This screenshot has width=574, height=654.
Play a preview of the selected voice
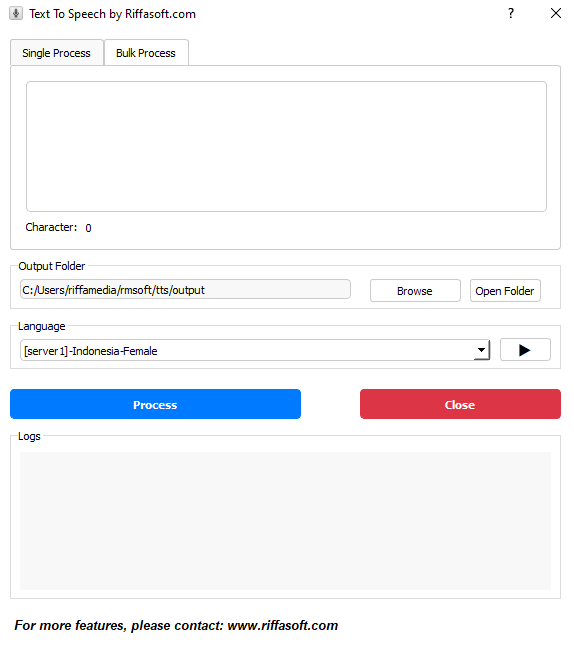click(x=525, y=350)
